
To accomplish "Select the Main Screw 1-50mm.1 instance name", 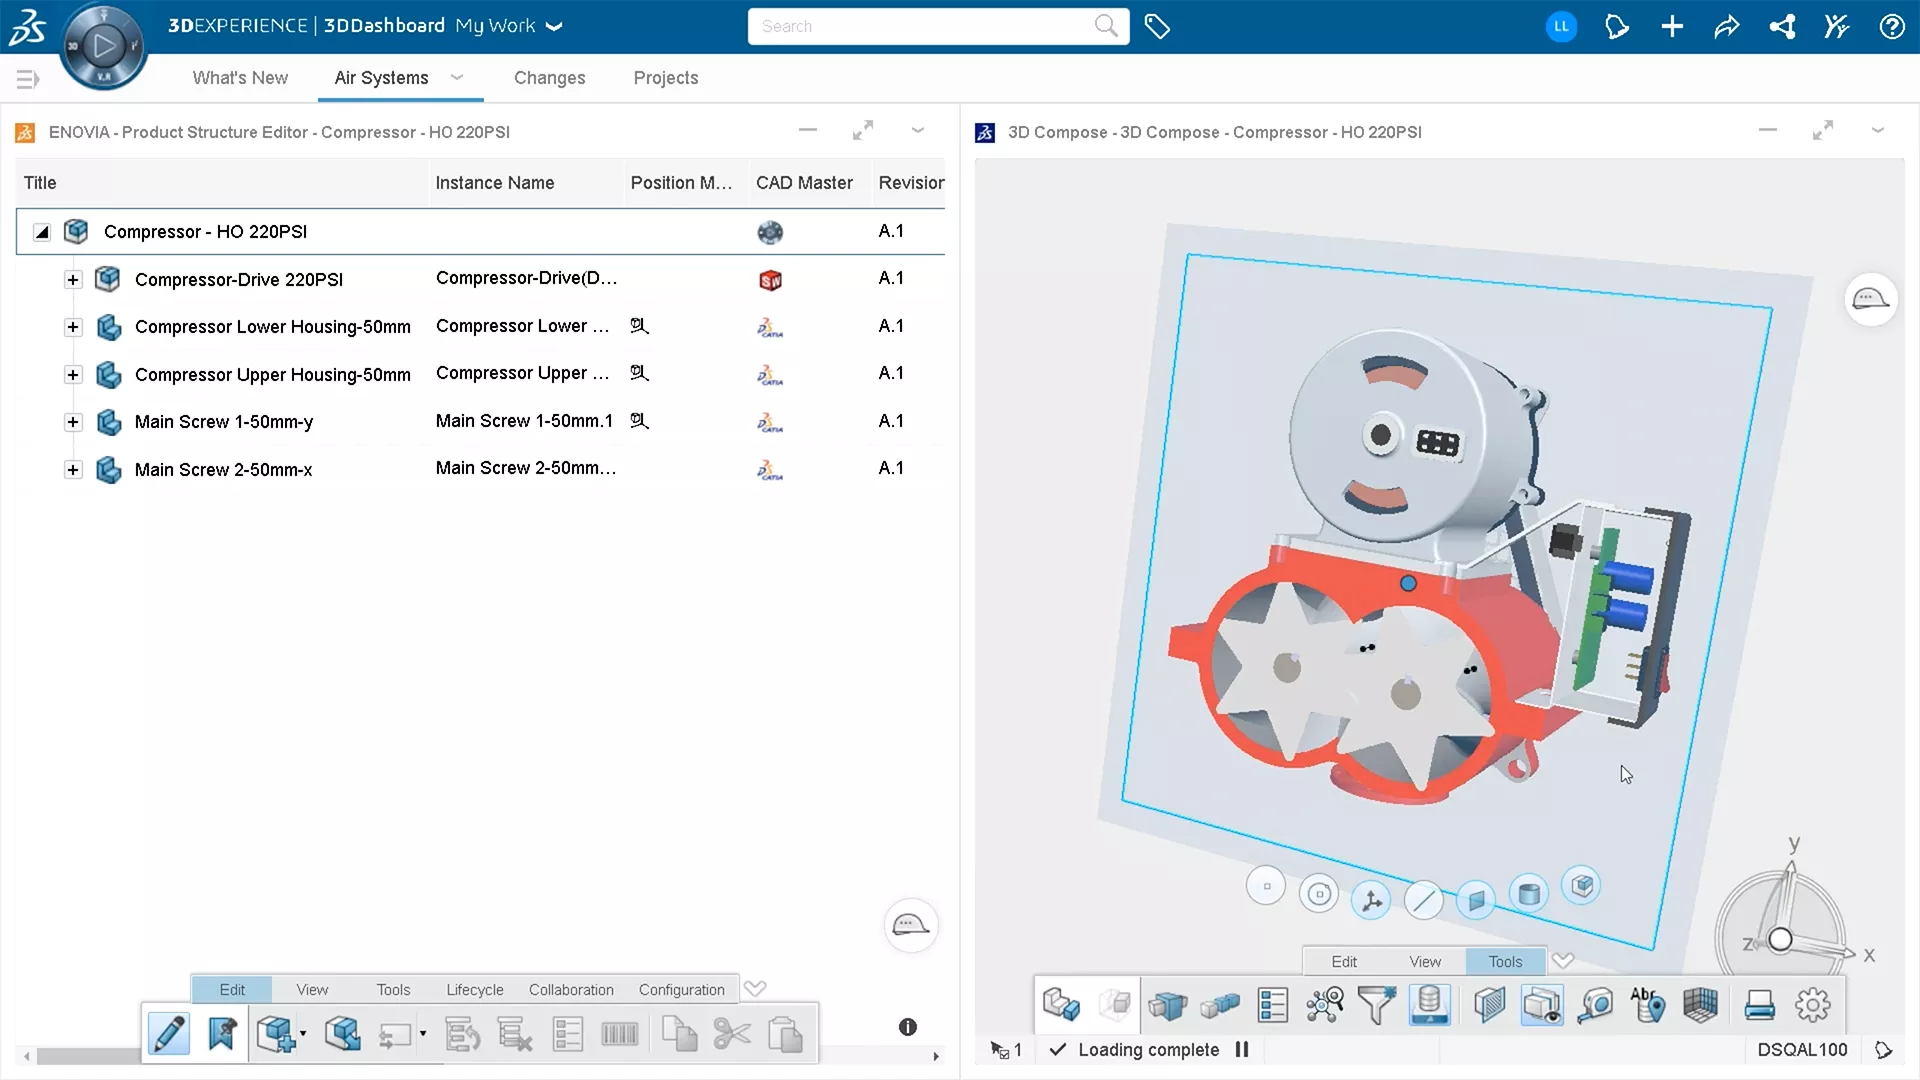I will [x=524, y=421].
